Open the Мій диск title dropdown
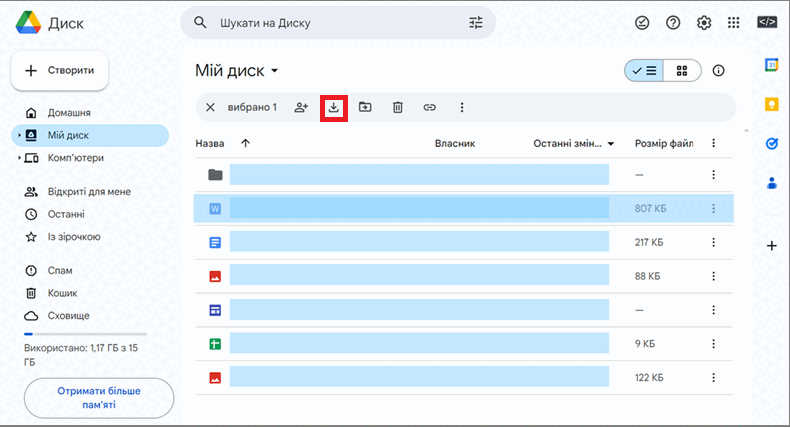790x428 pixels. (x=275, y=71)
